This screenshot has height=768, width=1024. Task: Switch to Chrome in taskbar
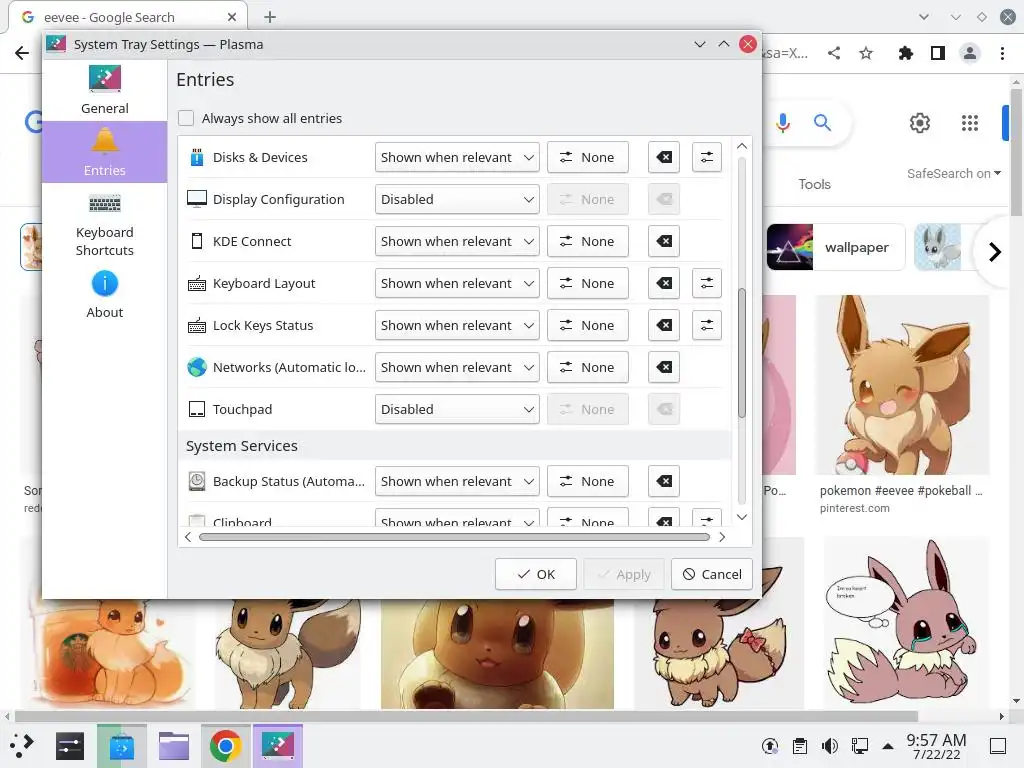[x=225, y=745]
